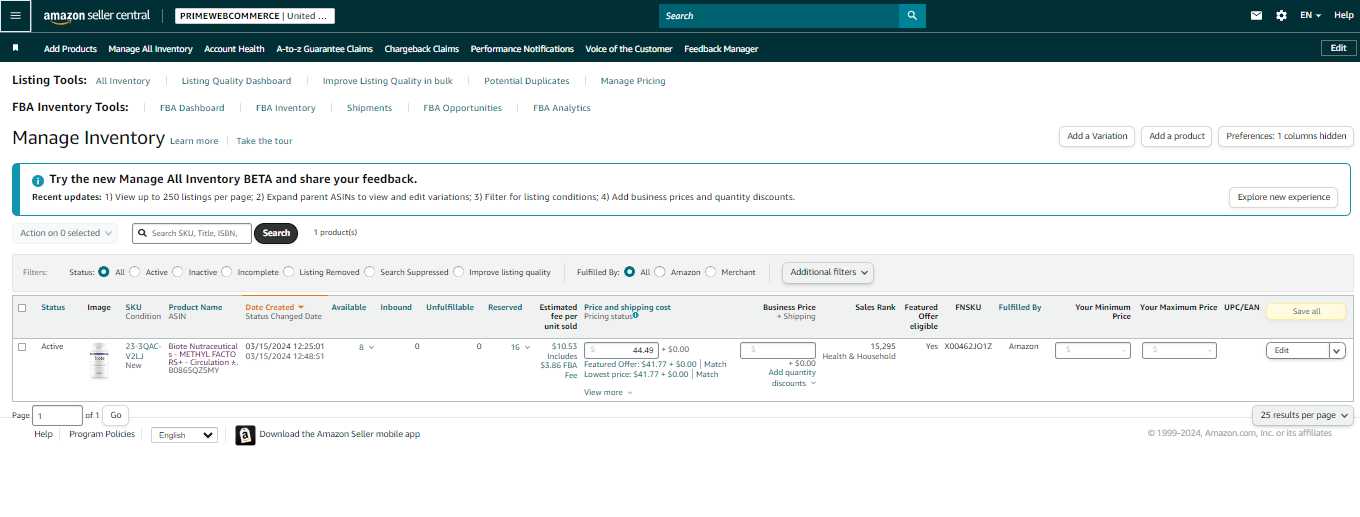Open A-to-z Guarantee Claims menu item
The height and width of the screenshot is (517, 1360).
[324, 48]
